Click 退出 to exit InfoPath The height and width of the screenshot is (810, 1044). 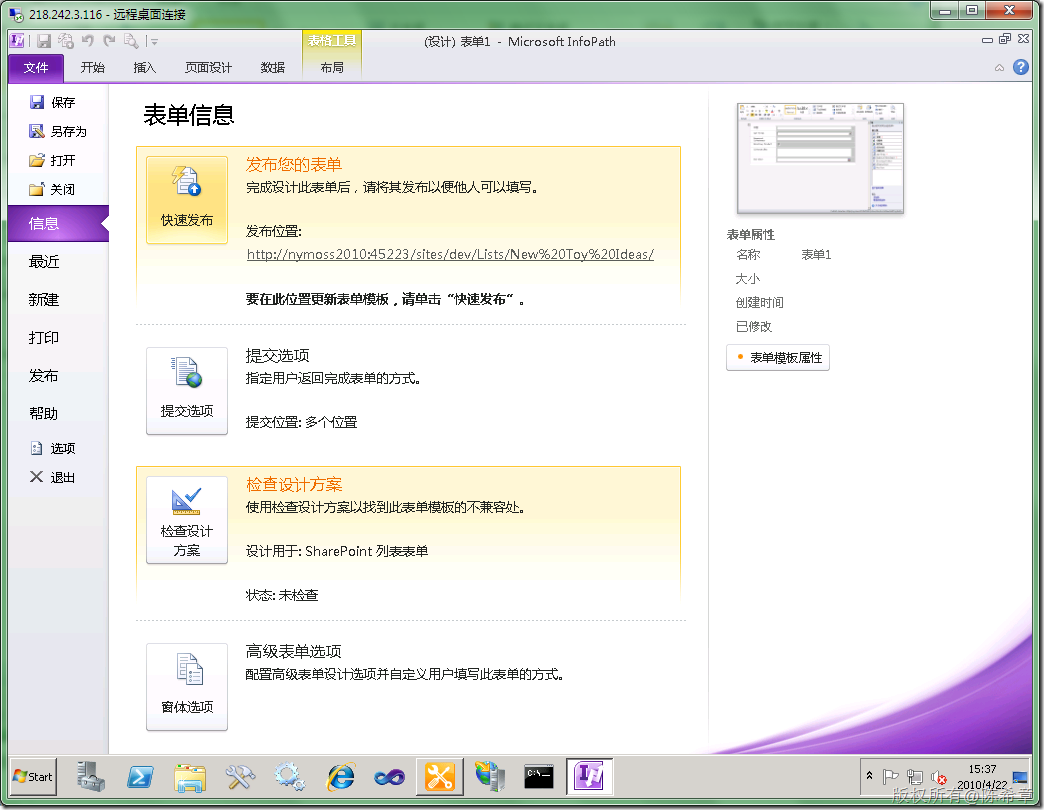point(53,477)
